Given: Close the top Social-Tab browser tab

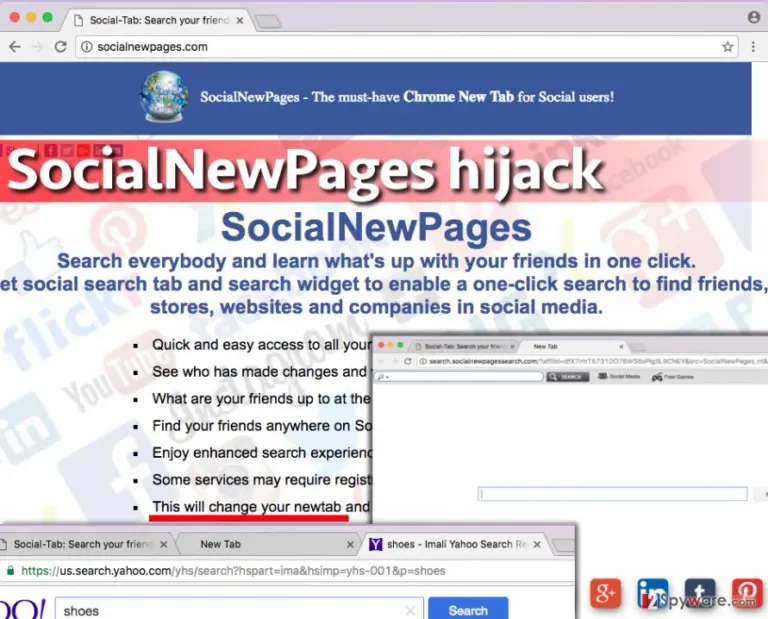Looking at the screenshot, I should pyautogui.click(x=240, y=21).
